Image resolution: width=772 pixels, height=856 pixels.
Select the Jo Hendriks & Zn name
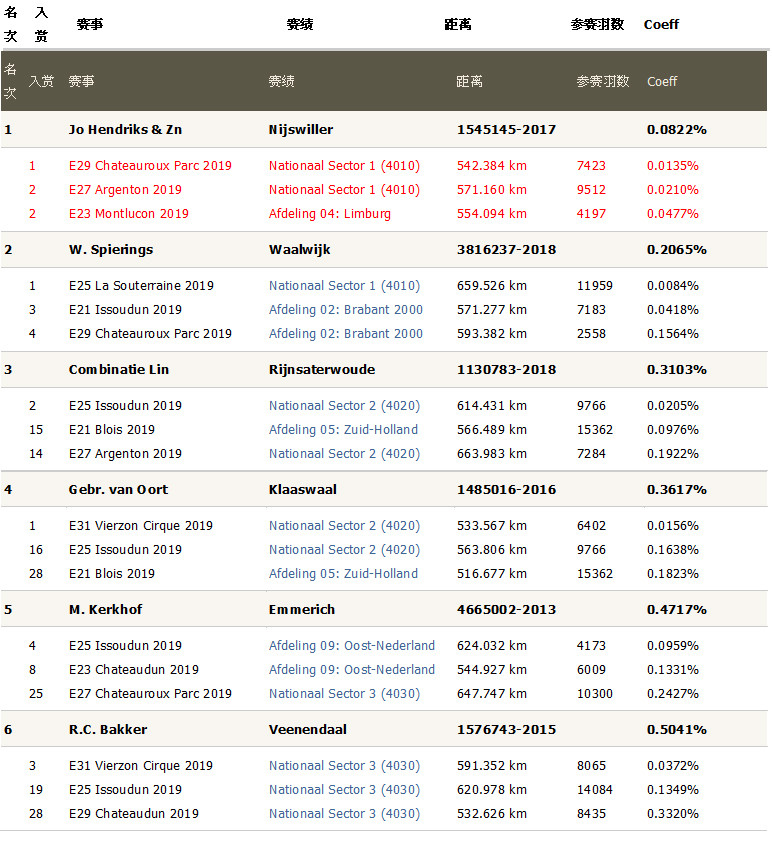point(125,130)
